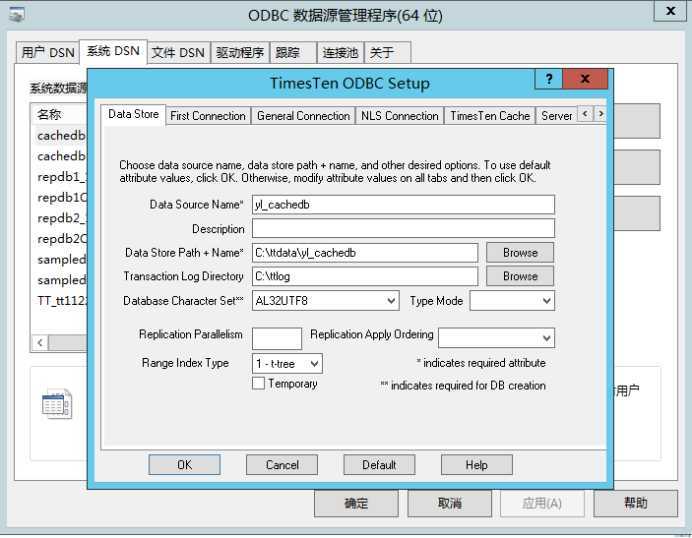692x538 pixels.
Task: Show previous tabs using left arrow
Action: [585, 114]
